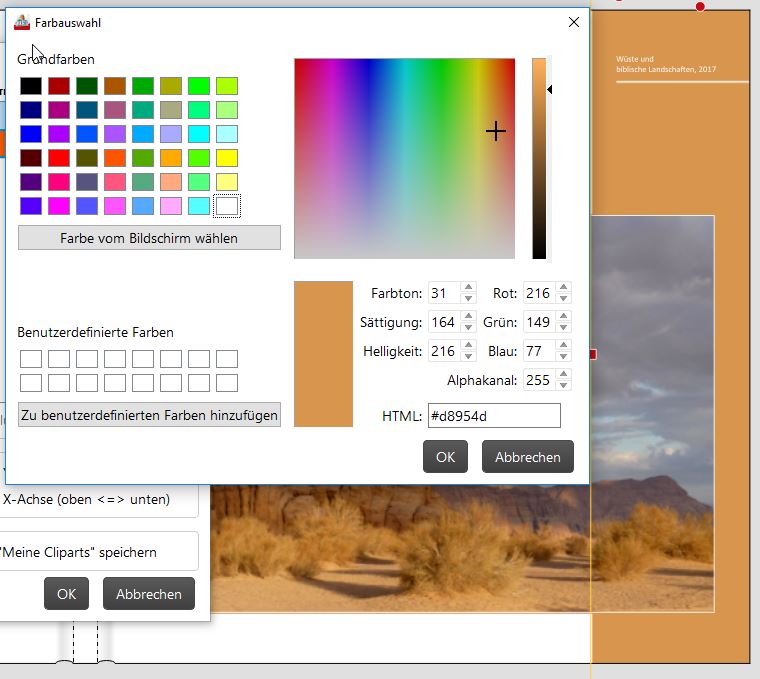Close the Farbauswahl dialog with X
This screenshot has width=760, height=679.
(574, 22)
